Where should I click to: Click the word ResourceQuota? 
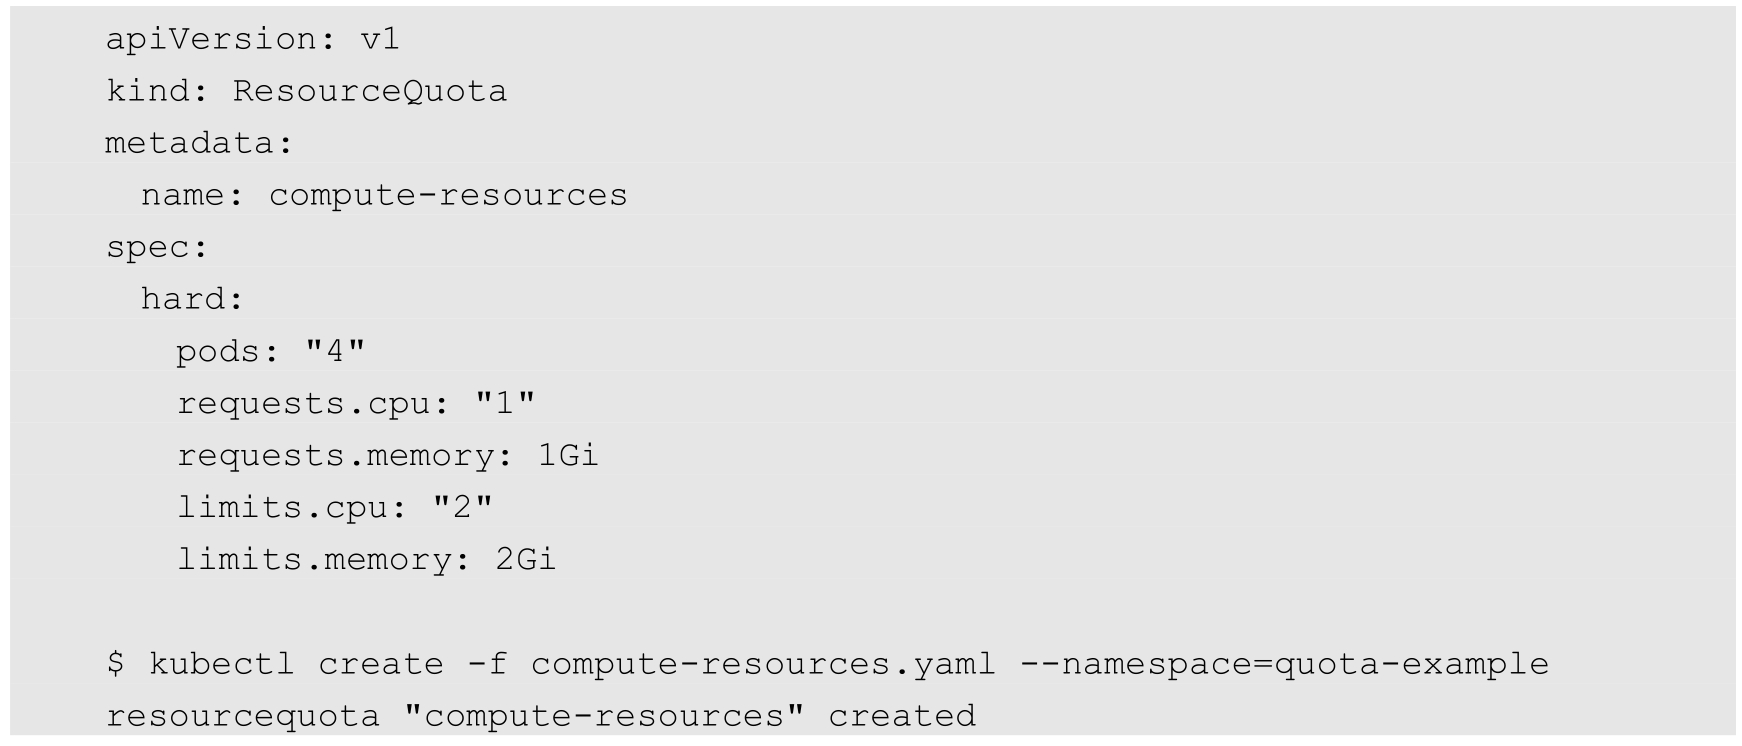point(369,91)
